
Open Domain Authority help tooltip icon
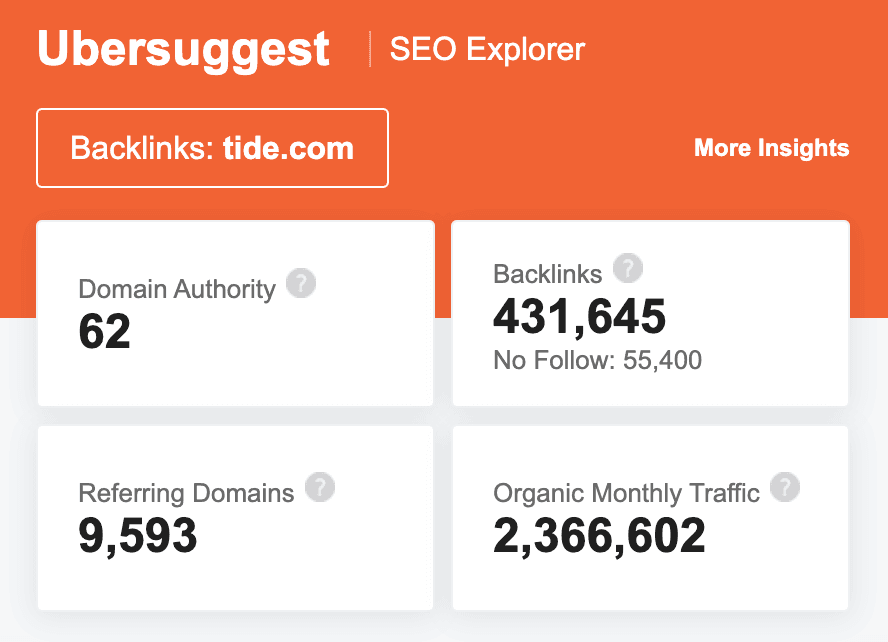(x=301, y=284)
